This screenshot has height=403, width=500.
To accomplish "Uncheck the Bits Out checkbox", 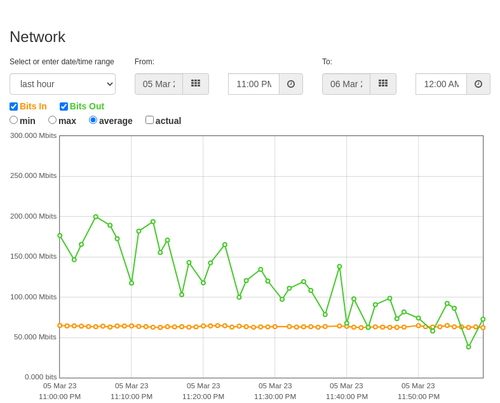I will pos(64,106).
